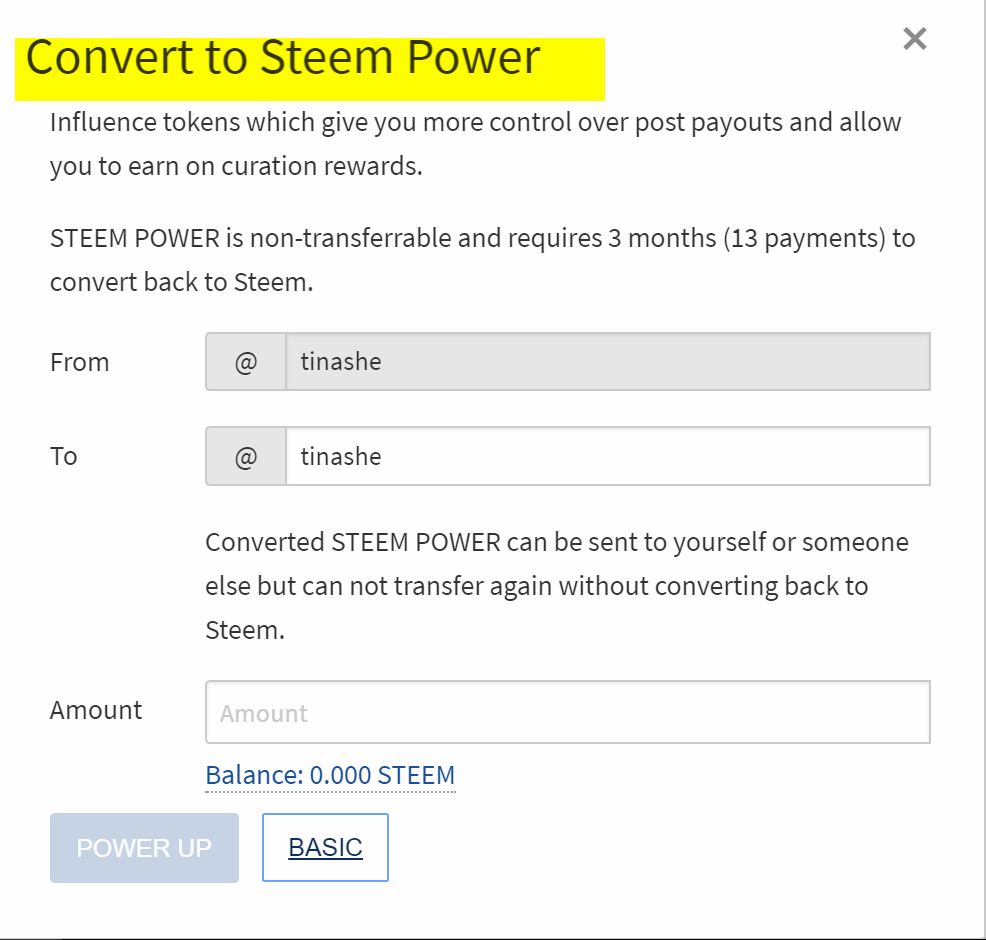
Task: Click the From label
Action: 80,362
